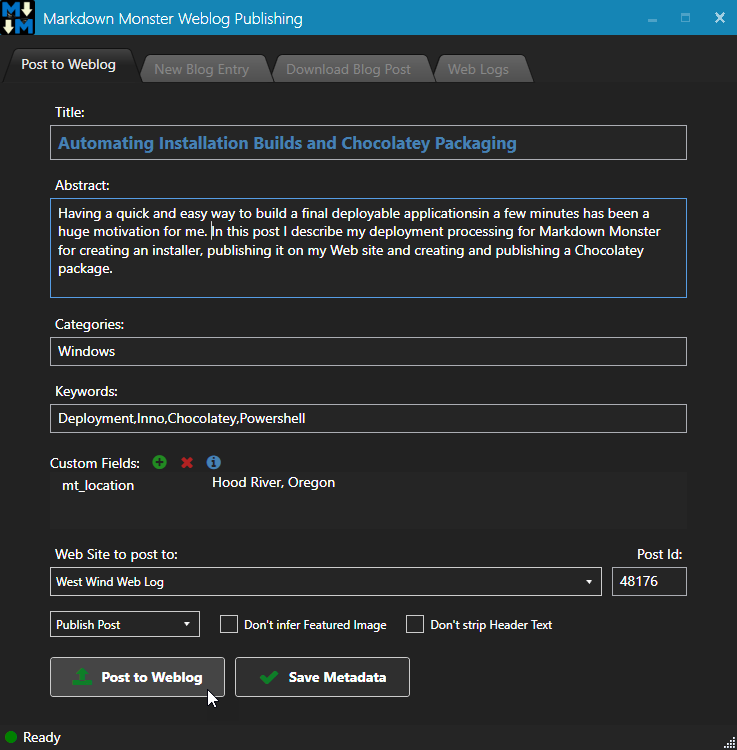The height and width of the screenshot is (750, 737).
Task: Click the window resize grip in the status bar
Action: coord(730,743)
